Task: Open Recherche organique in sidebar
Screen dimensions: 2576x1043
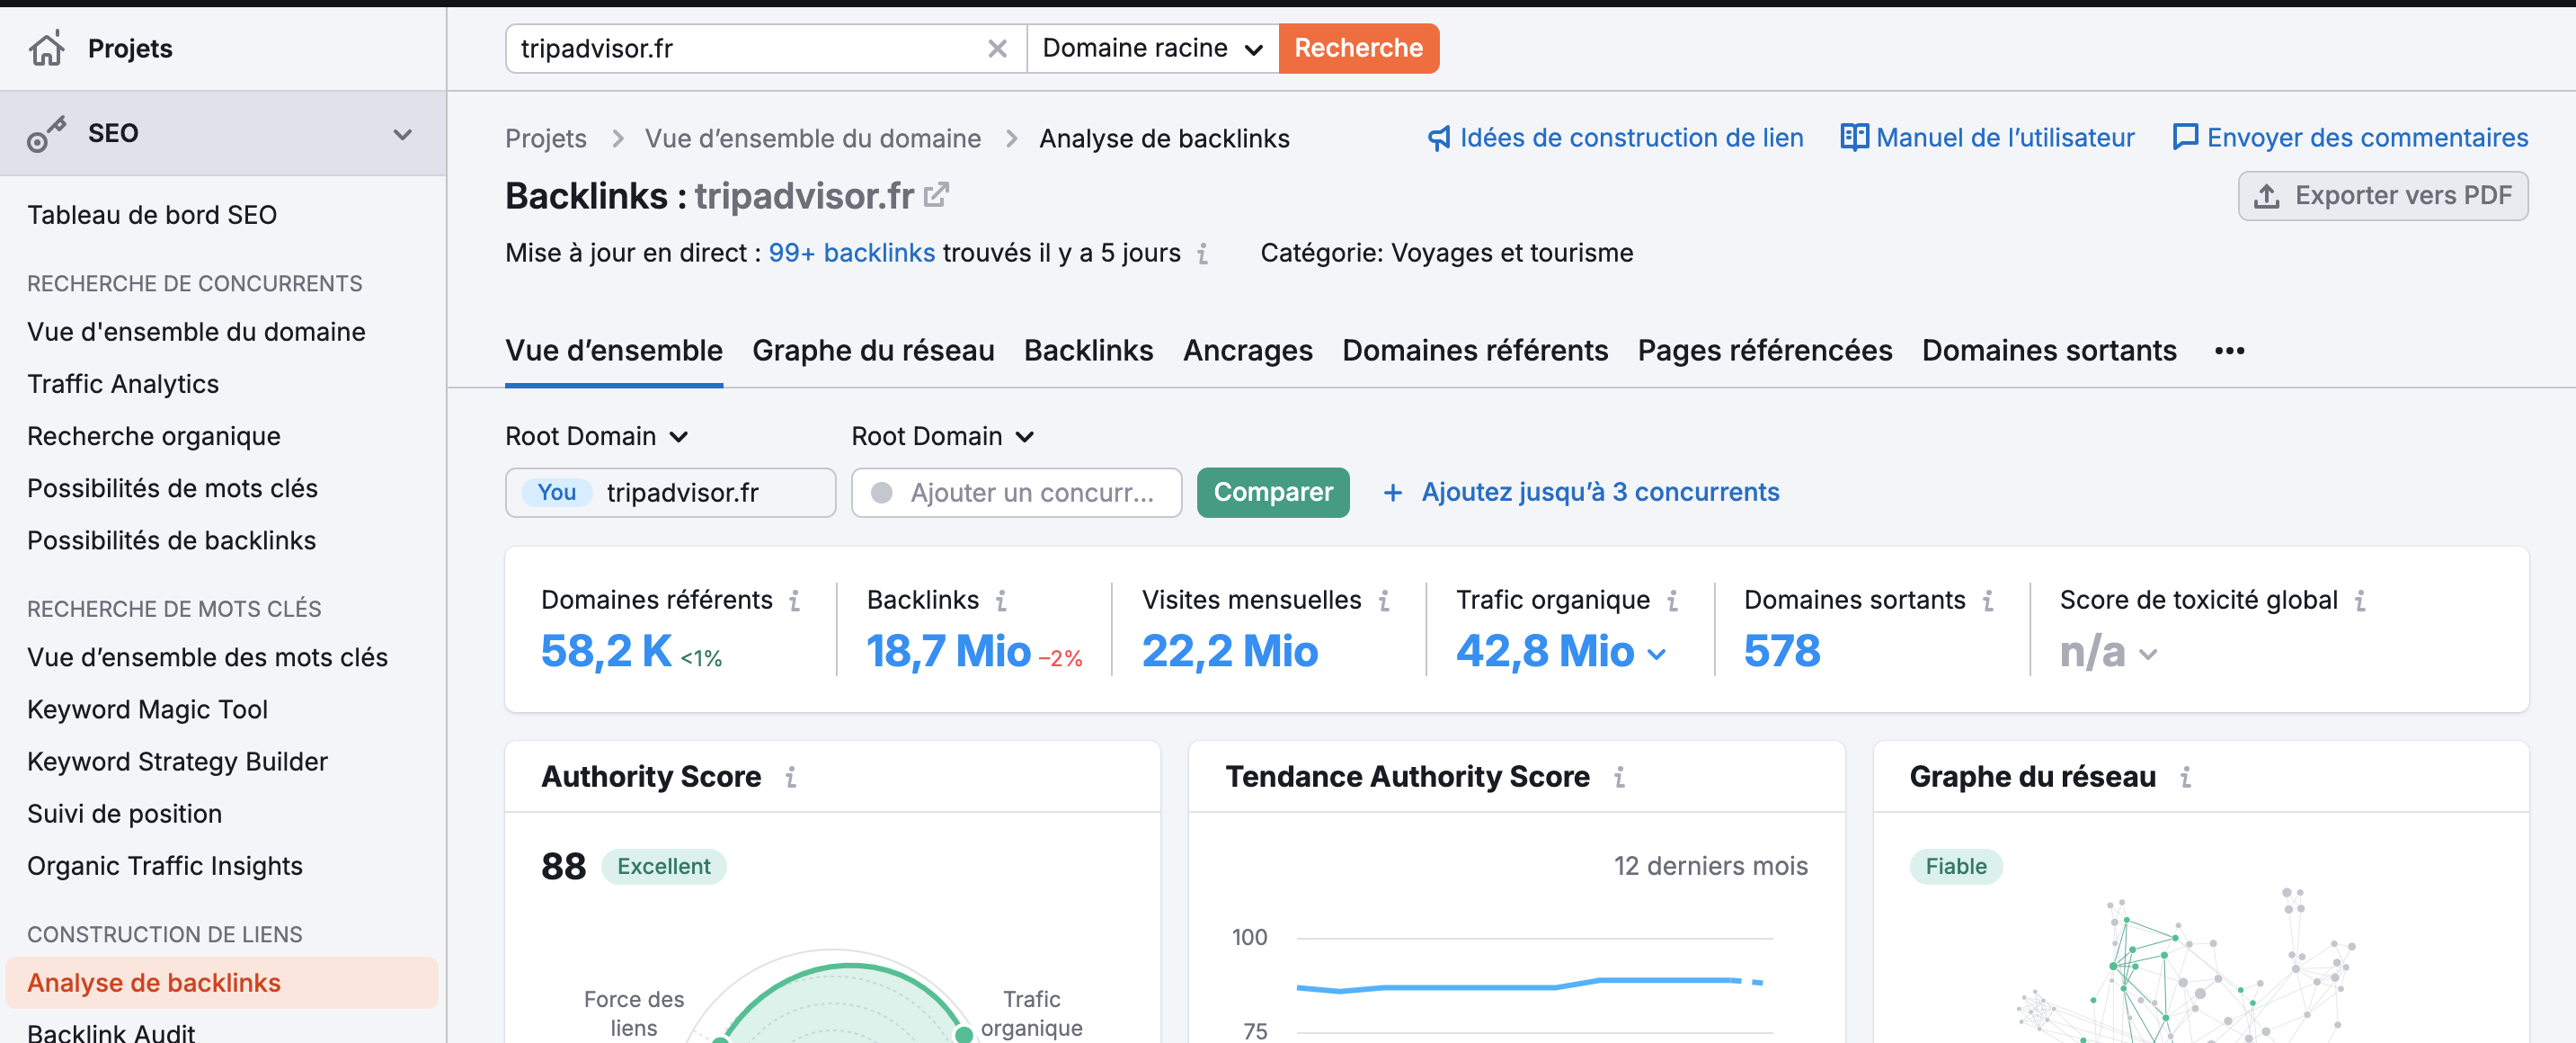Action: pos(154,436)
